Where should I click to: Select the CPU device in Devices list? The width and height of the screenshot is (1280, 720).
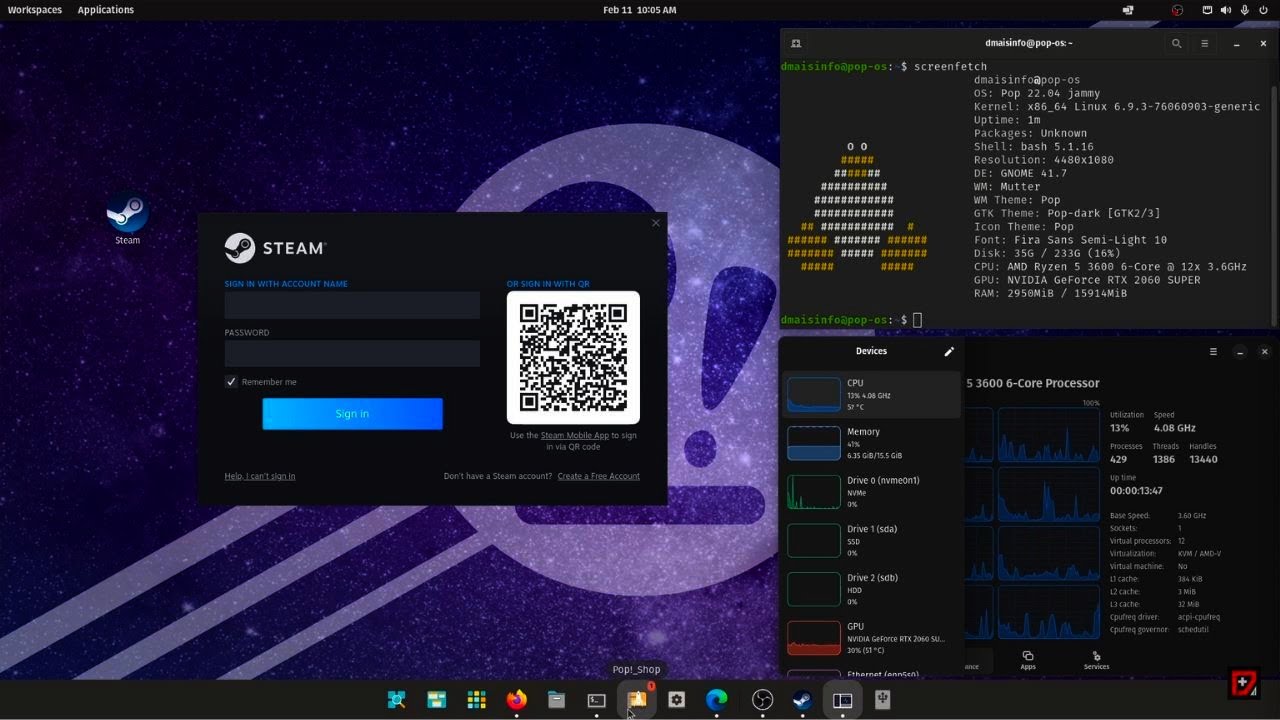(871, 394)
